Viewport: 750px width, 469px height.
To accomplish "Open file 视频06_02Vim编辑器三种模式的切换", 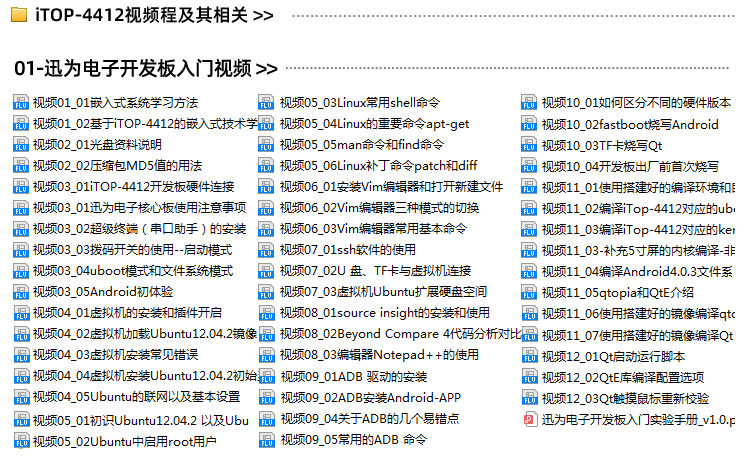I will coord(379,207).
